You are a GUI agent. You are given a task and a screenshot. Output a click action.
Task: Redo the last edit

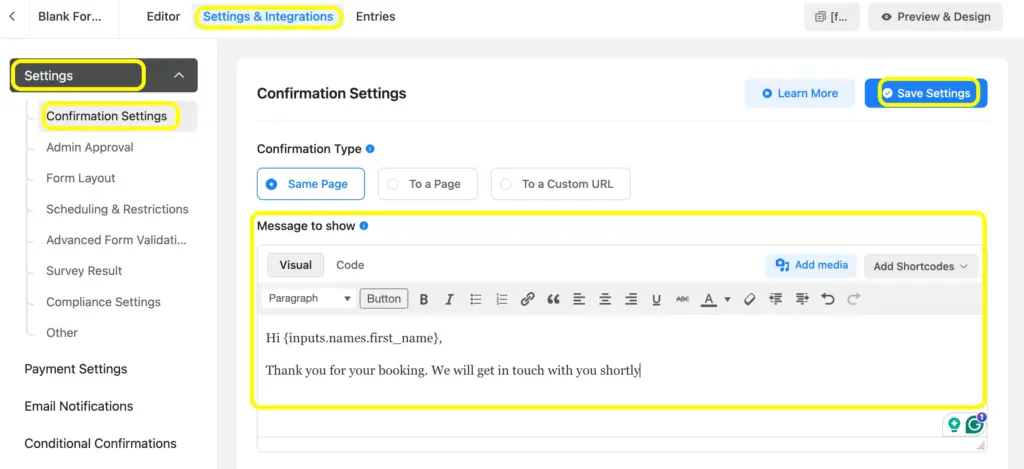coord(854,299)
